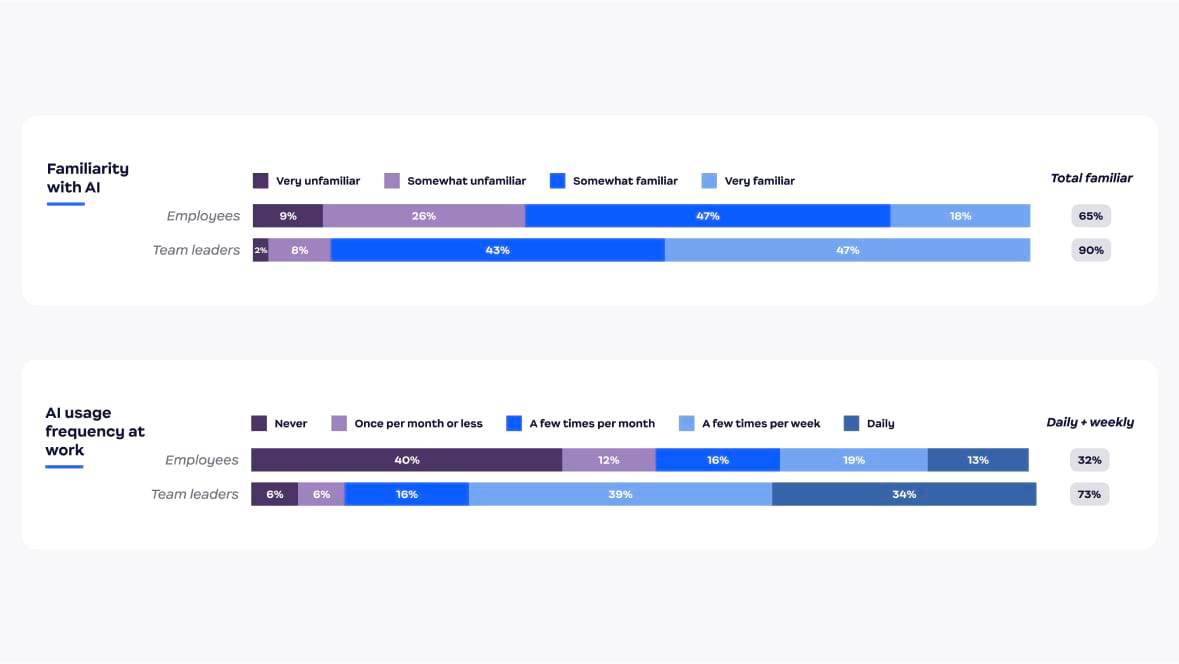Click the Somewhat unfamiliar legend swatch
Viewport: 1179px width, 664px height.
pyautogui.click(x=392, y=181)
